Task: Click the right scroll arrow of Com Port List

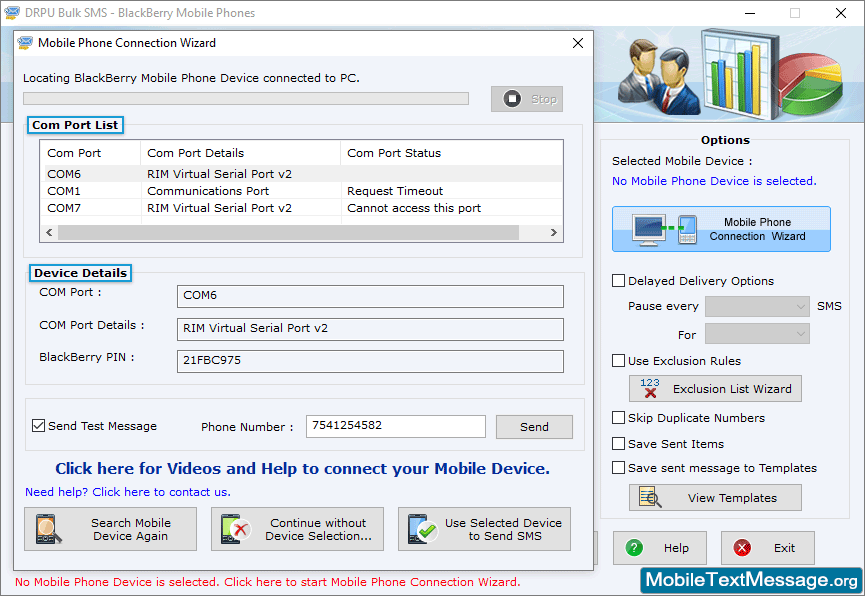Action: click(553, 232)
